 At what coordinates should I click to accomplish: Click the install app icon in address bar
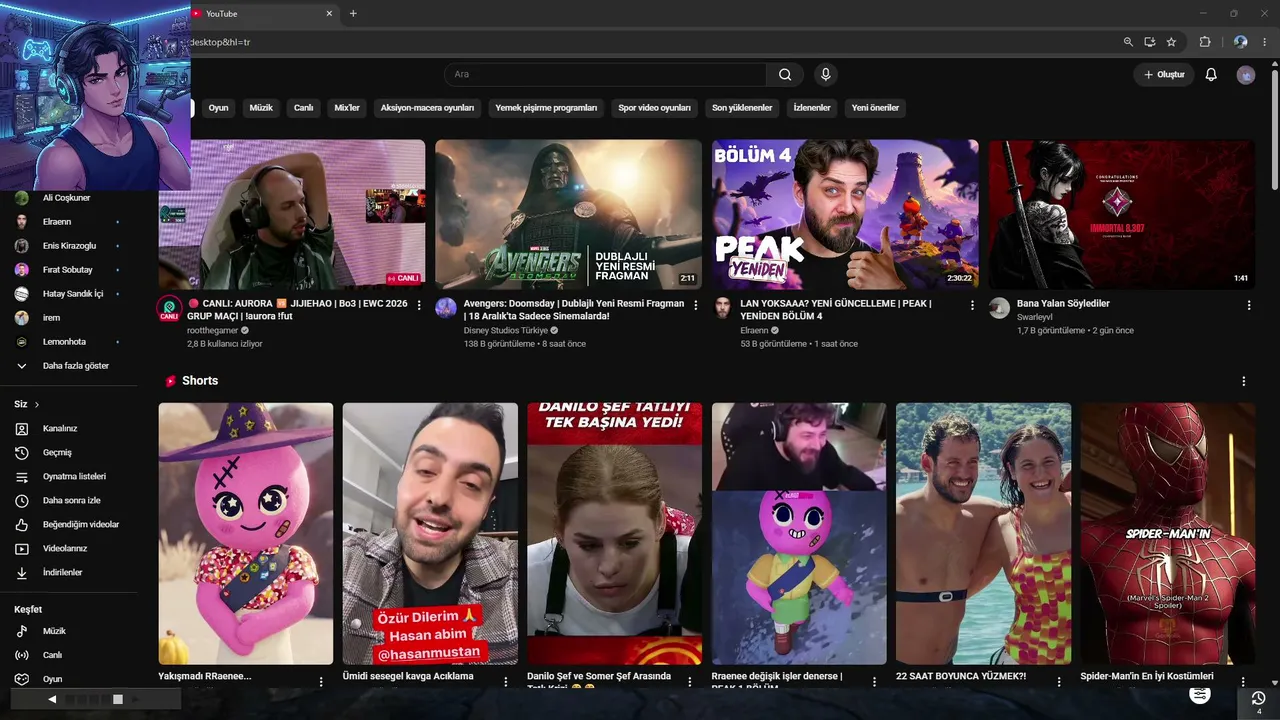tap(1150, 42)
